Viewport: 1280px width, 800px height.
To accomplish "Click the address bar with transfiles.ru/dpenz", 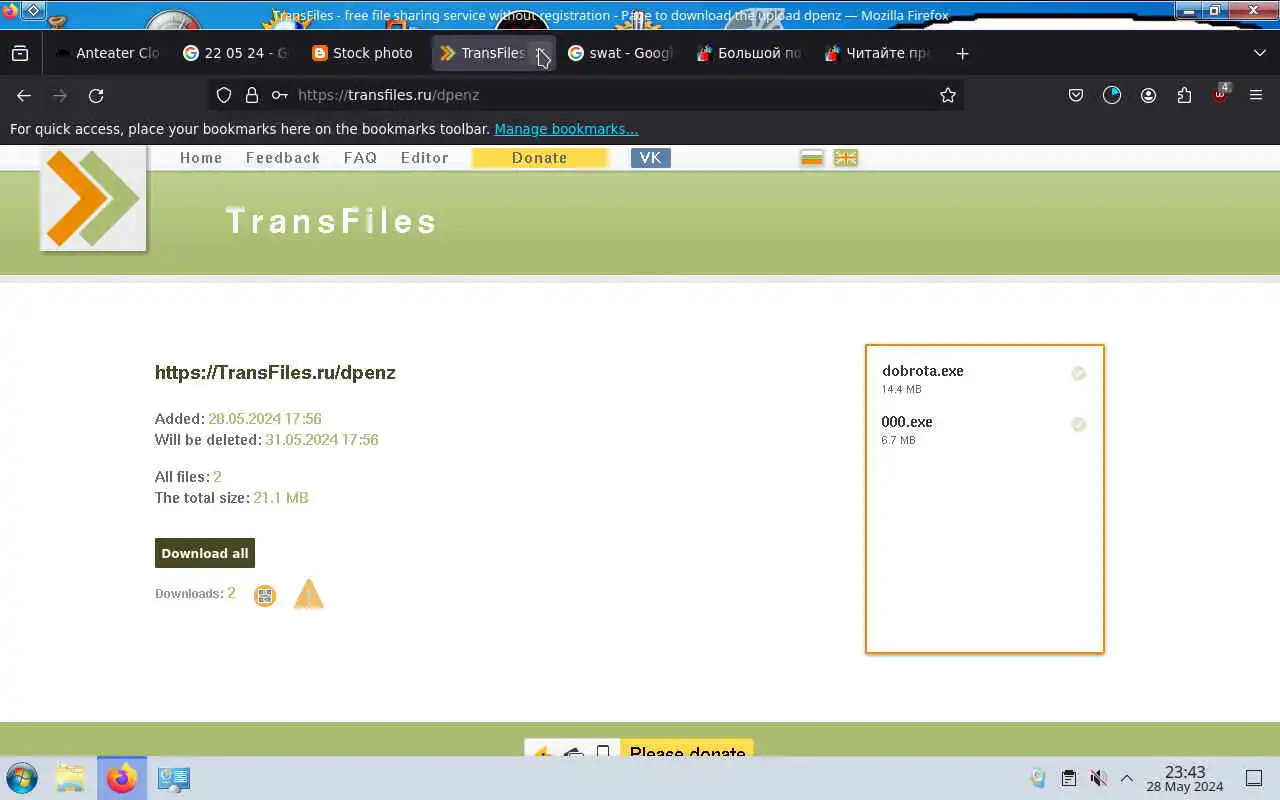I will [585, 95].
